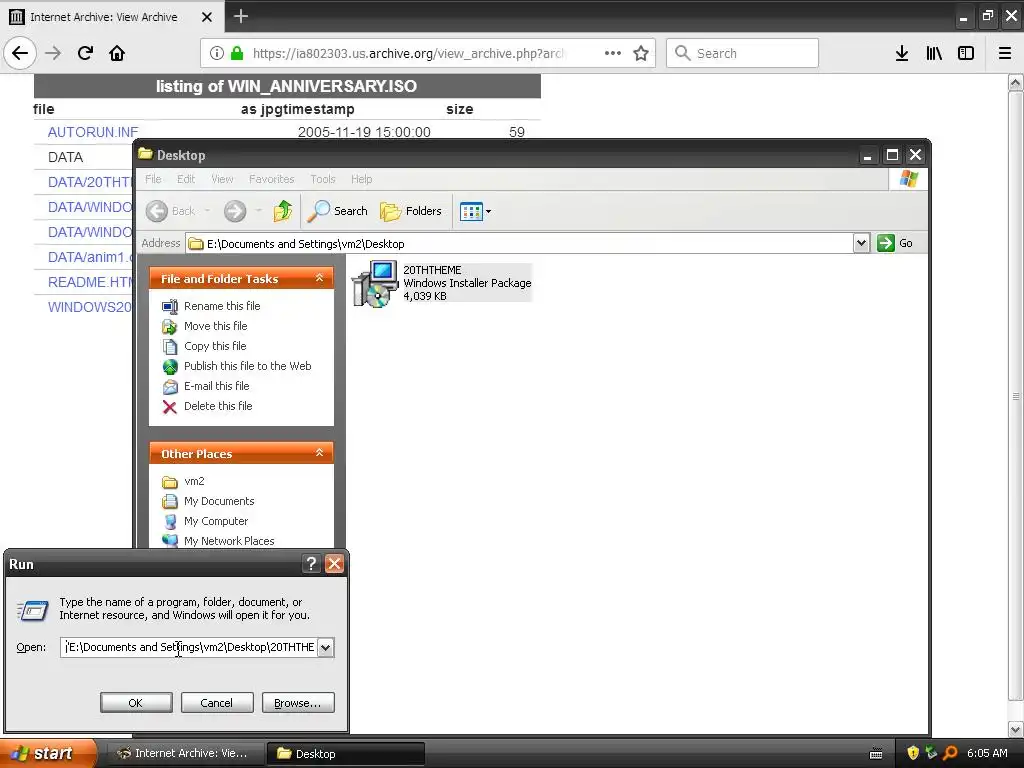Open Explorer Edit menu

tap(186, 179)
